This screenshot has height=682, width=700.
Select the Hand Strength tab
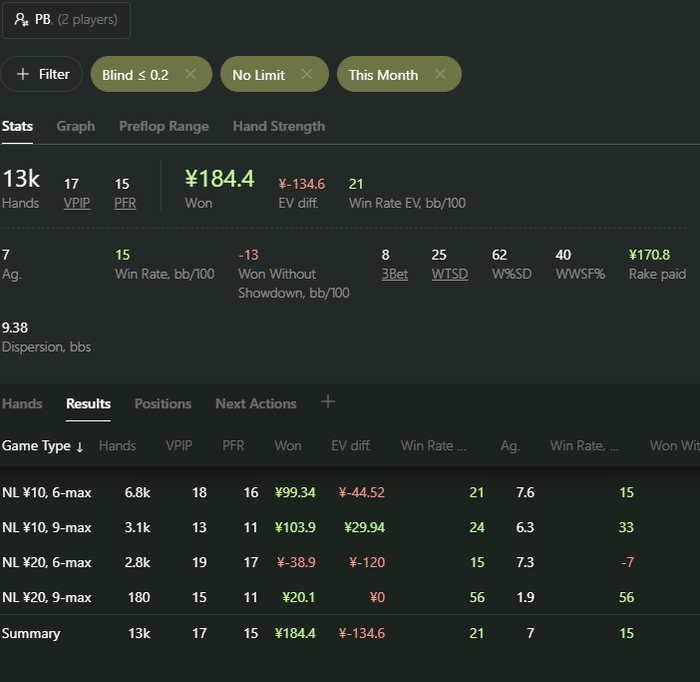point(279,126)
